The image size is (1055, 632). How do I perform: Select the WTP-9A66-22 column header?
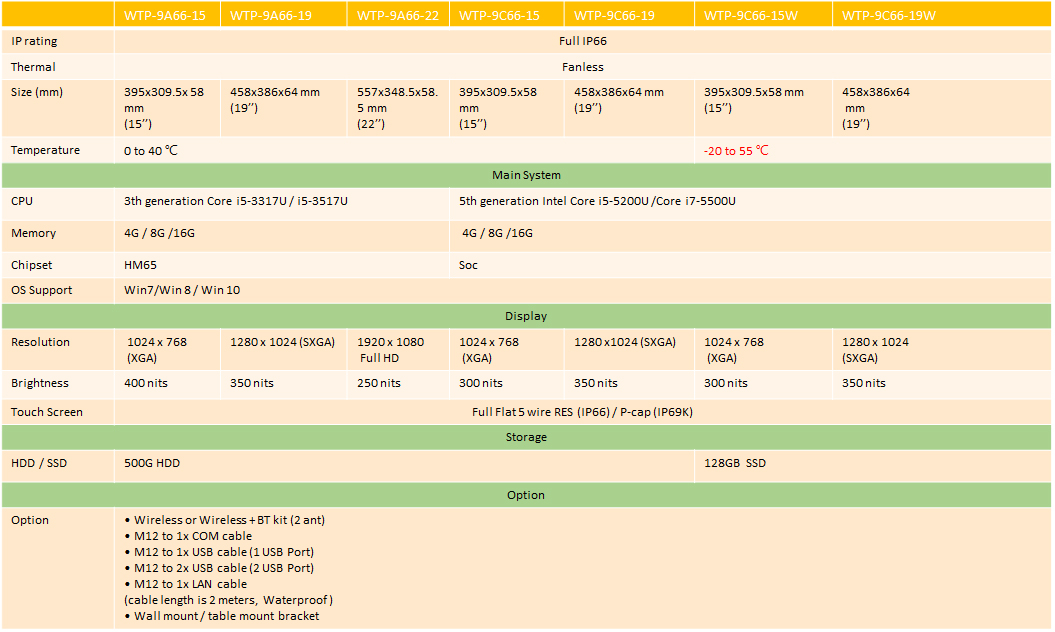(x=397, y=16)
